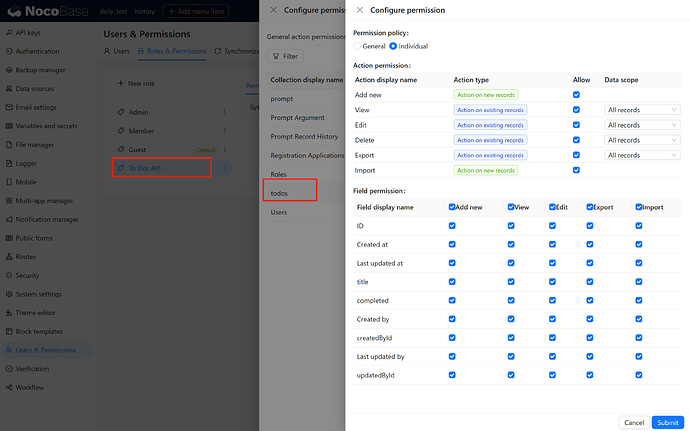690x431 pixels.
Task: Click the Filter button
Action: pyautogui.click(x=285, y=56)
